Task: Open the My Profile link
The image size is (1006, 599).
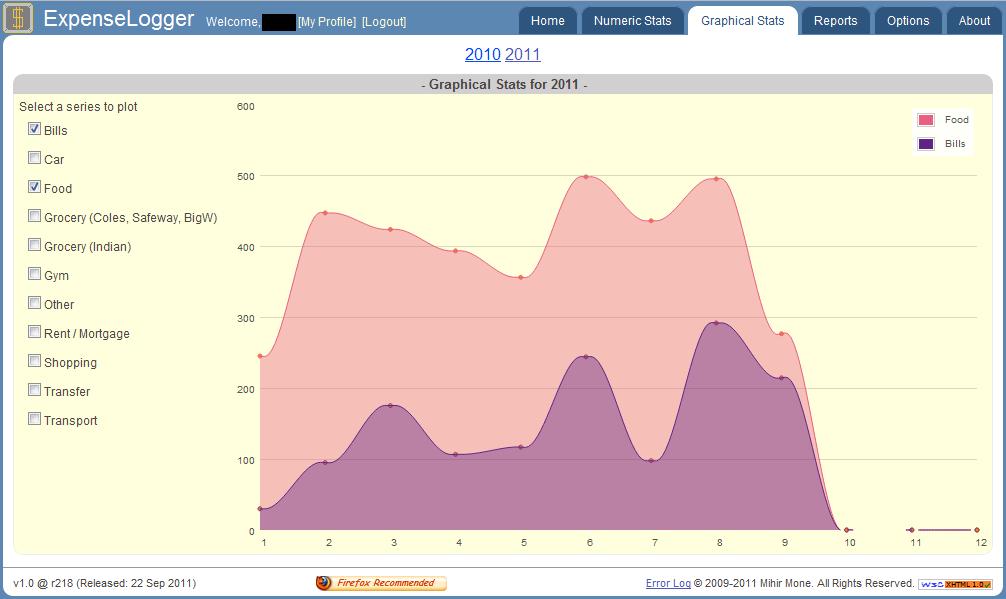Action: [327, 22]
